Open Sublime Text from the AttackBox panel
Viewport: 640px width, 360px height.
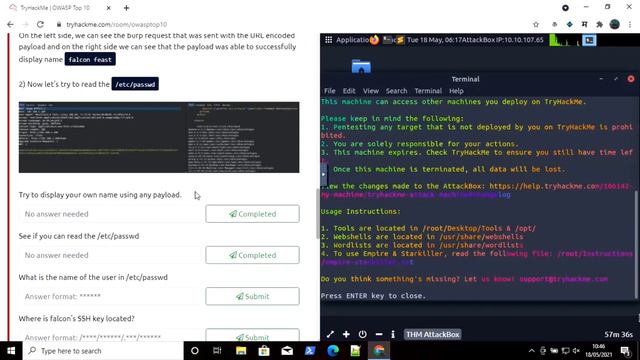click(x=401, y=40)
